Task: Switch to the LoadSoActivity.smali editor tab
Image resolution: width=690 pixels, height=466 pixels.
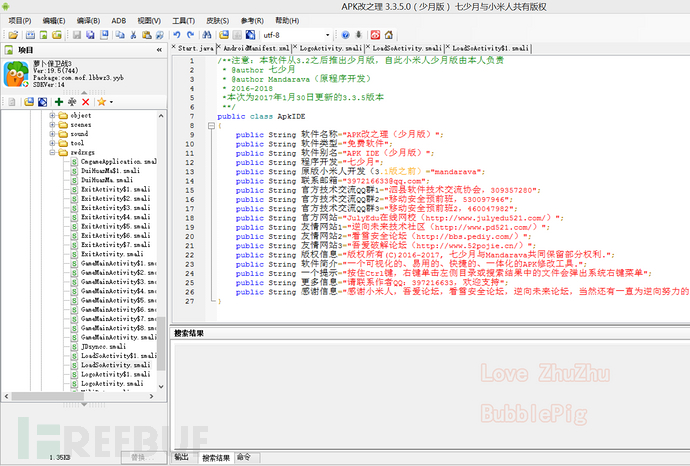Action: click(407, 48)
